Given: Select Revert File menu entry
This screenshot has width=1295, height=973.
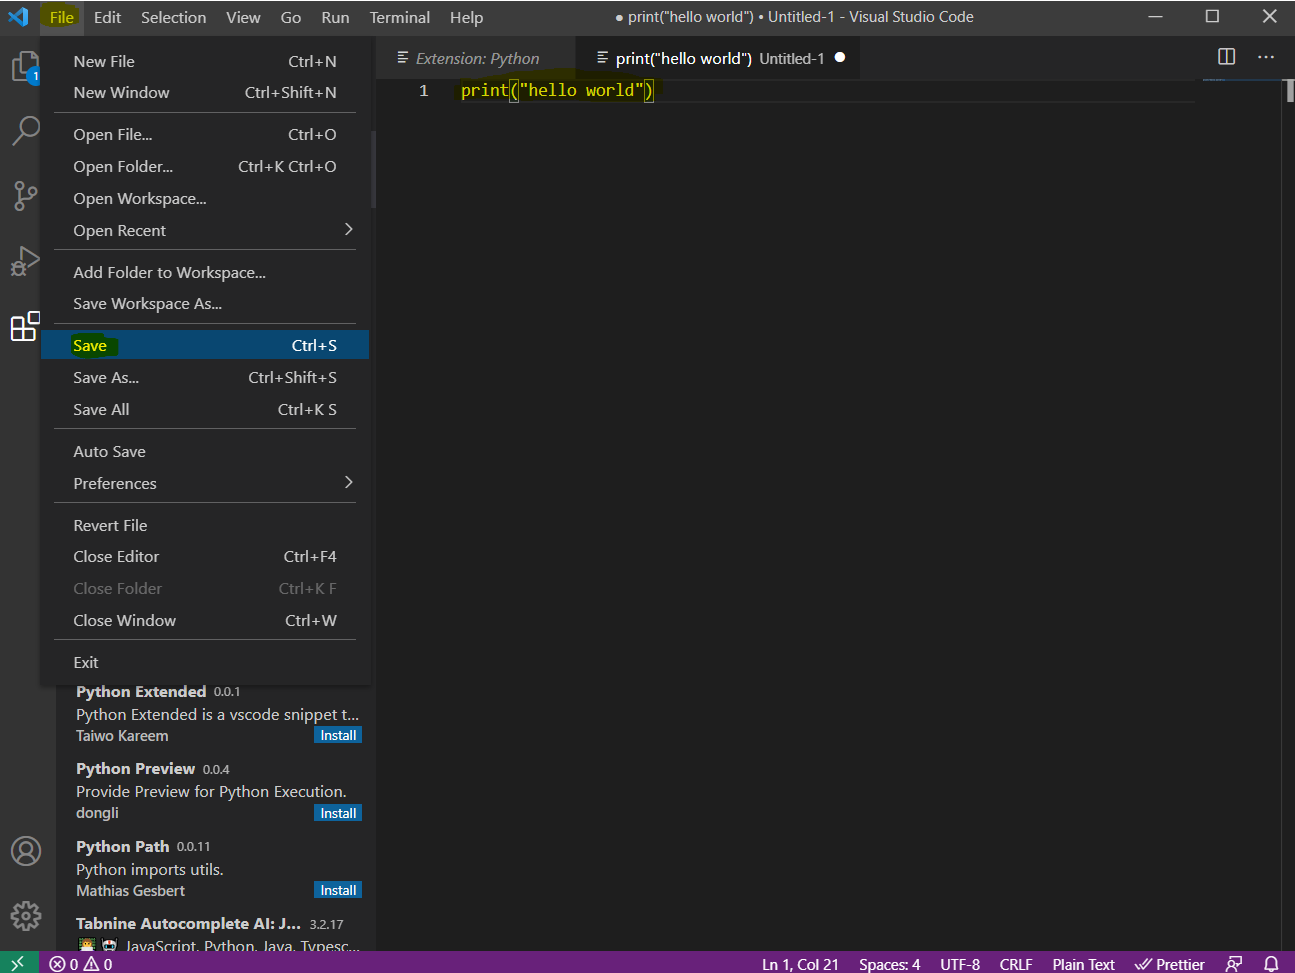Looking at the screenshot, I should pyautogui.click(x=205, y=525).
